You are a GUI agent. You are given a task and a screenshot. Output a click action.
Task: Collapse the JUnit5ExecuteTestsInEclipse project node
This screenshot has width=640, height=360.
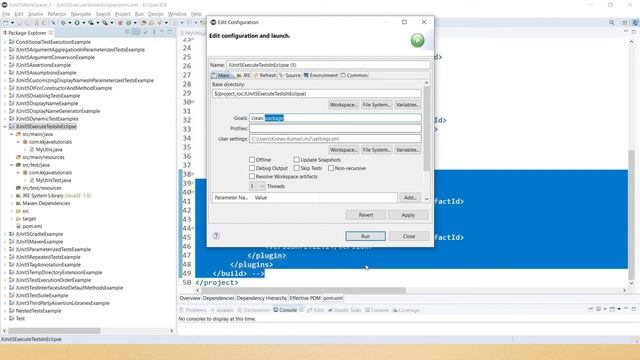point(5,127)
